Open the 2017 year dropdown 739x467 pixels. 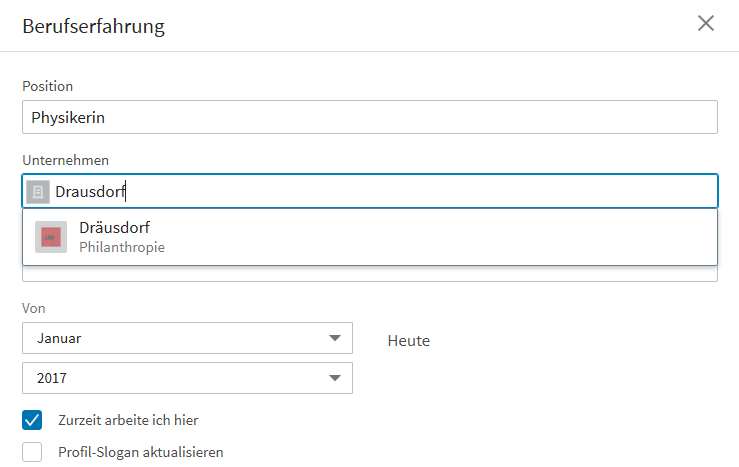pyautogui.click(x=187, y=378)
